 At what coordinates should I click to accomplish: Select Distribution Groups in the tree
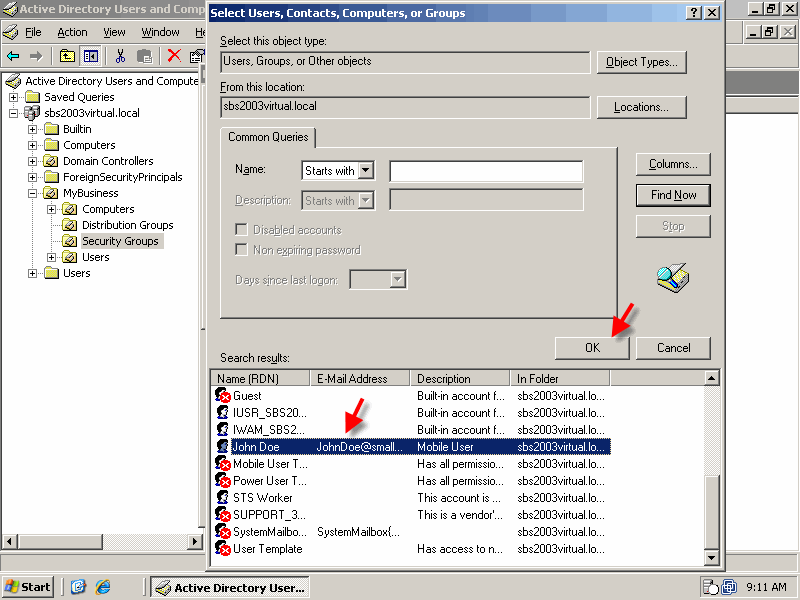(x=128, y=225)
